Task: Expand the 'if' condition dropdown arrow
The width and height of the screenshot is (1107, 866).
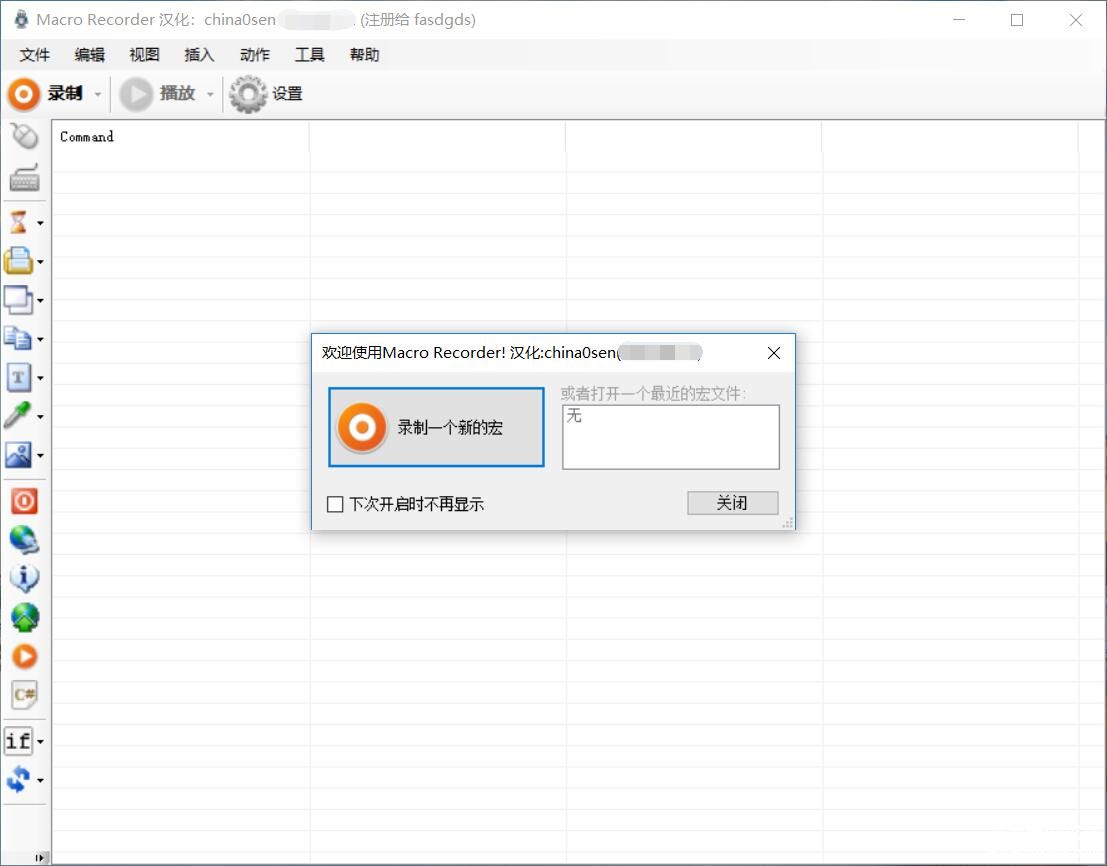Action: [40, 742]
